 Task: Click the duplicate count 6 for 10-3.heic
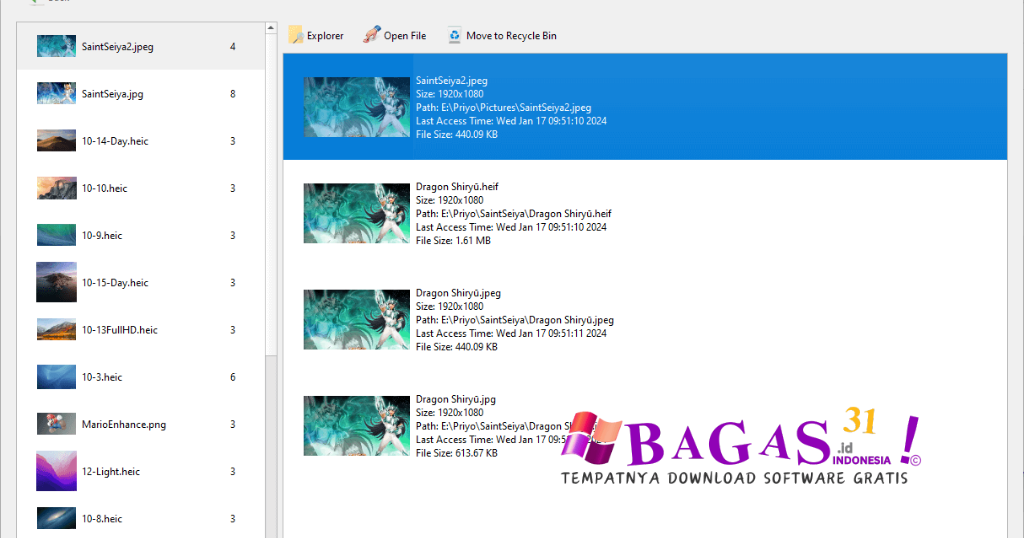[x=232, y=377]
